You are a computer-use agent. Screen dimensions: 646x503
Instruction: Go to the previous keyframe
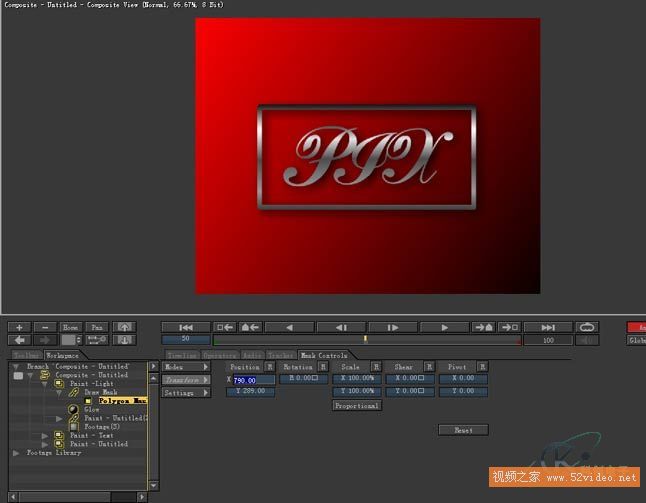[225, 327]
